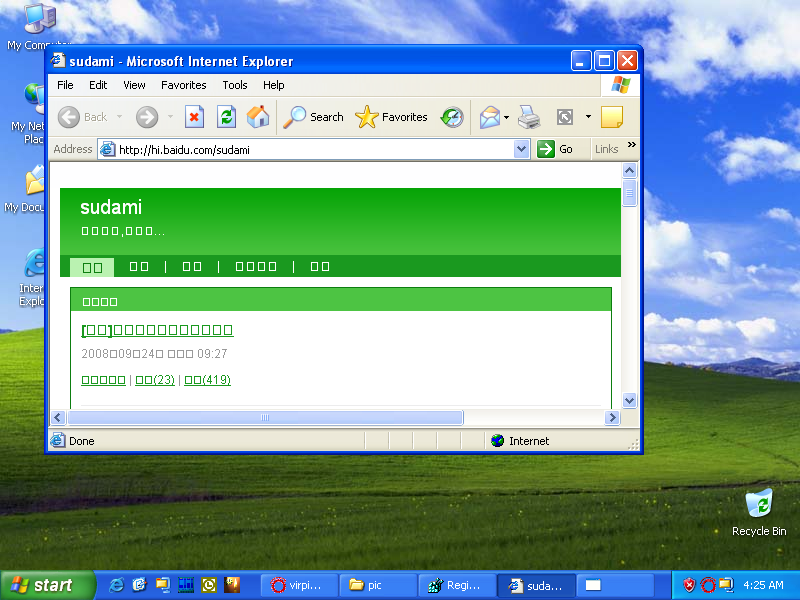Click the red shield security tray icon
The height and width of the screenshot is (600, 800).
[689, 585]
